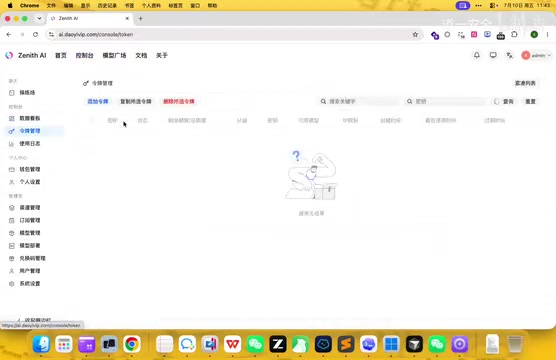View site information icon in address bar

52,34
